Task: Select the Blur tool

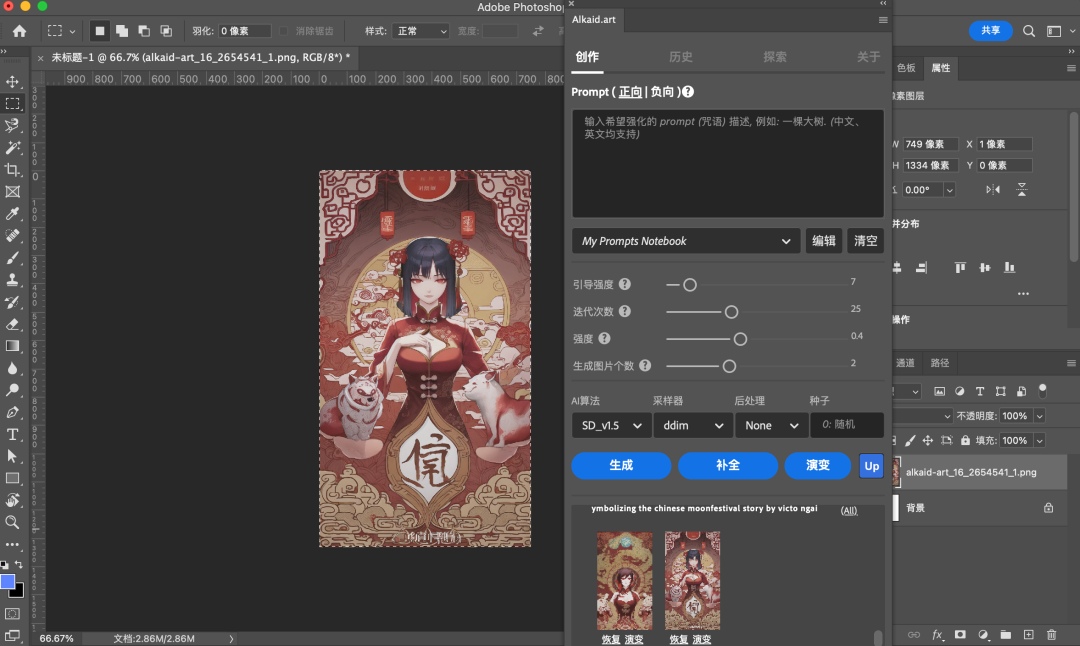Action: pos(12,368)
